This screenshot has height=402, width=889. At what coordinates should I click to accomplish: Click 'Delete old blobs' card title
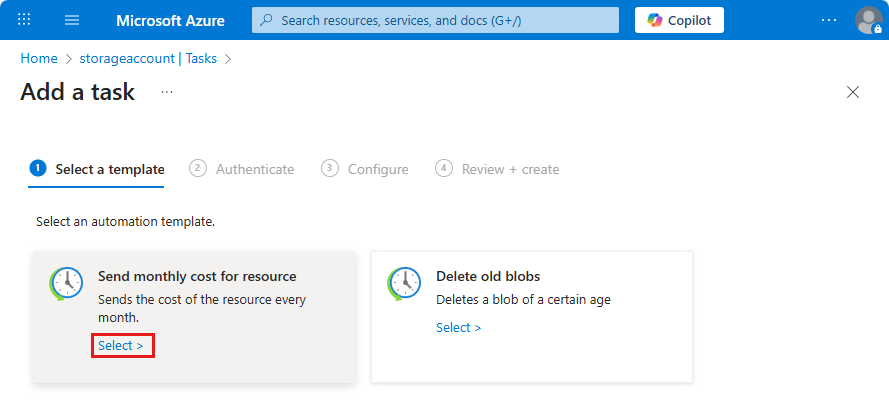(488, 276)
